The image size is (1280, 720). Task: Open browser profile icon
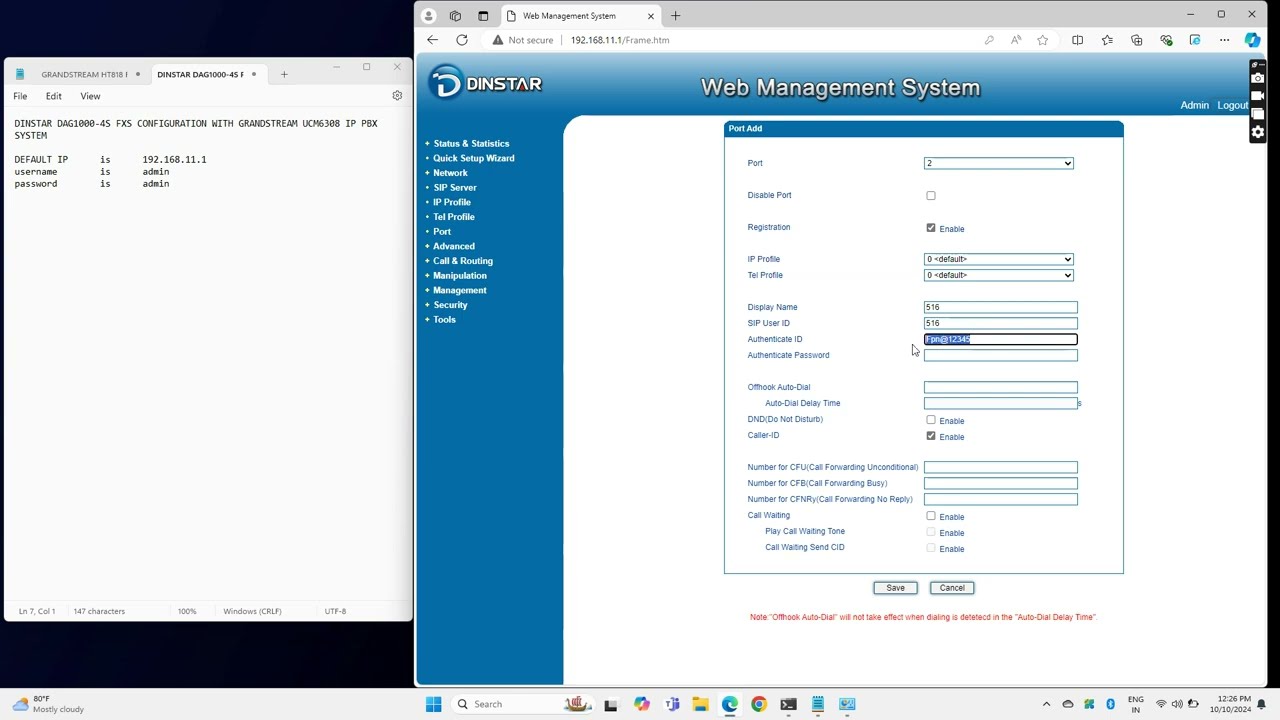coord(428,15)
